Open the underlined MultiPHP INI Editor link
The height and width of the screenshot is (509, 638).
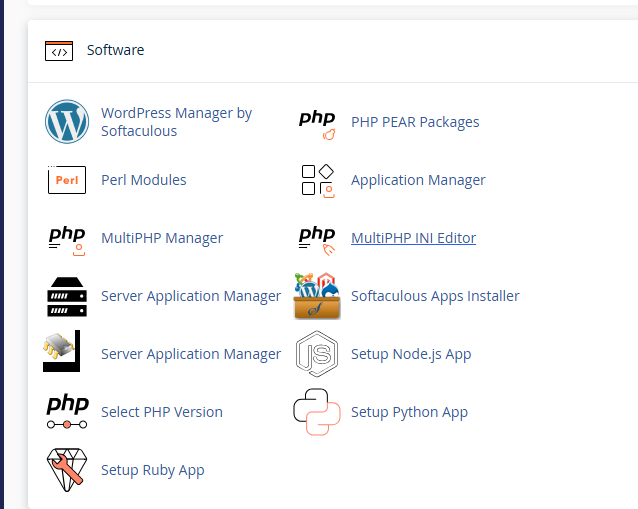[x=413, y=238]
